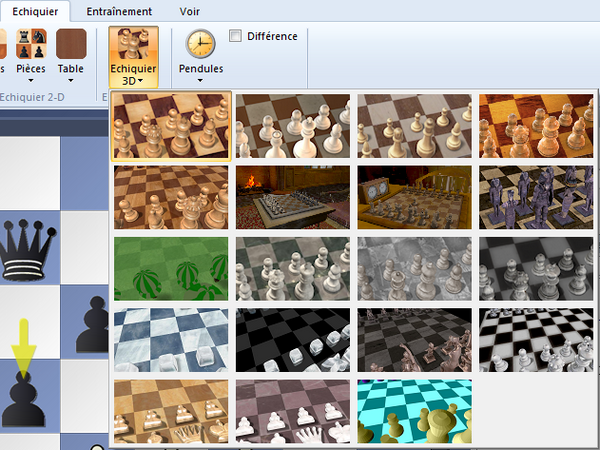This screenshot has height=450, width=600.
Task: Collapse the Echiquier 3D dropdown arrow
Action: [140, 81]
